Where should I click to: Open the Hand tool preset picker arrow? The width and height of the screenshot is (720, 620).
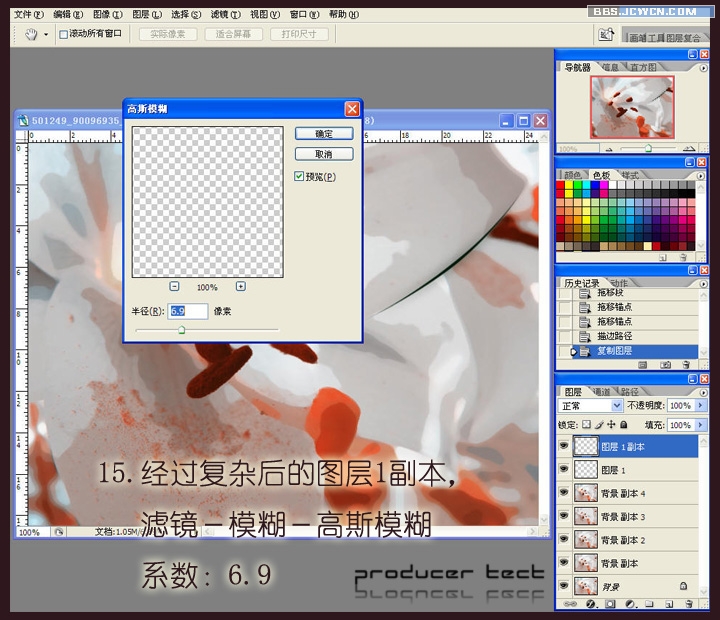pos(46,34)
